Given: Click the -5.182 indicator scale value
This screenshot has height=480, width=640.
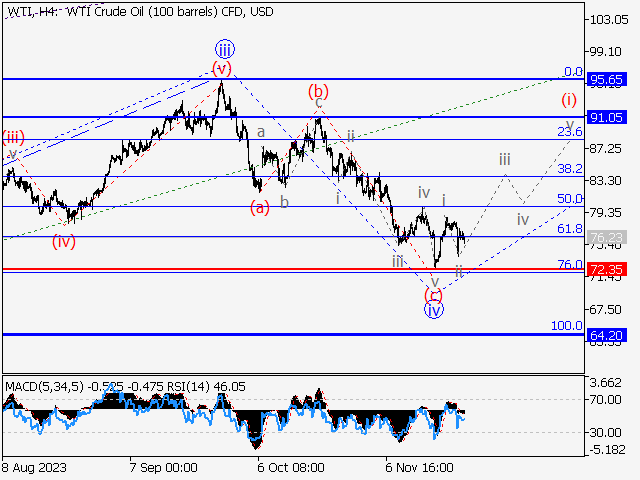Looking at the screenshot, I should [607, 450].
